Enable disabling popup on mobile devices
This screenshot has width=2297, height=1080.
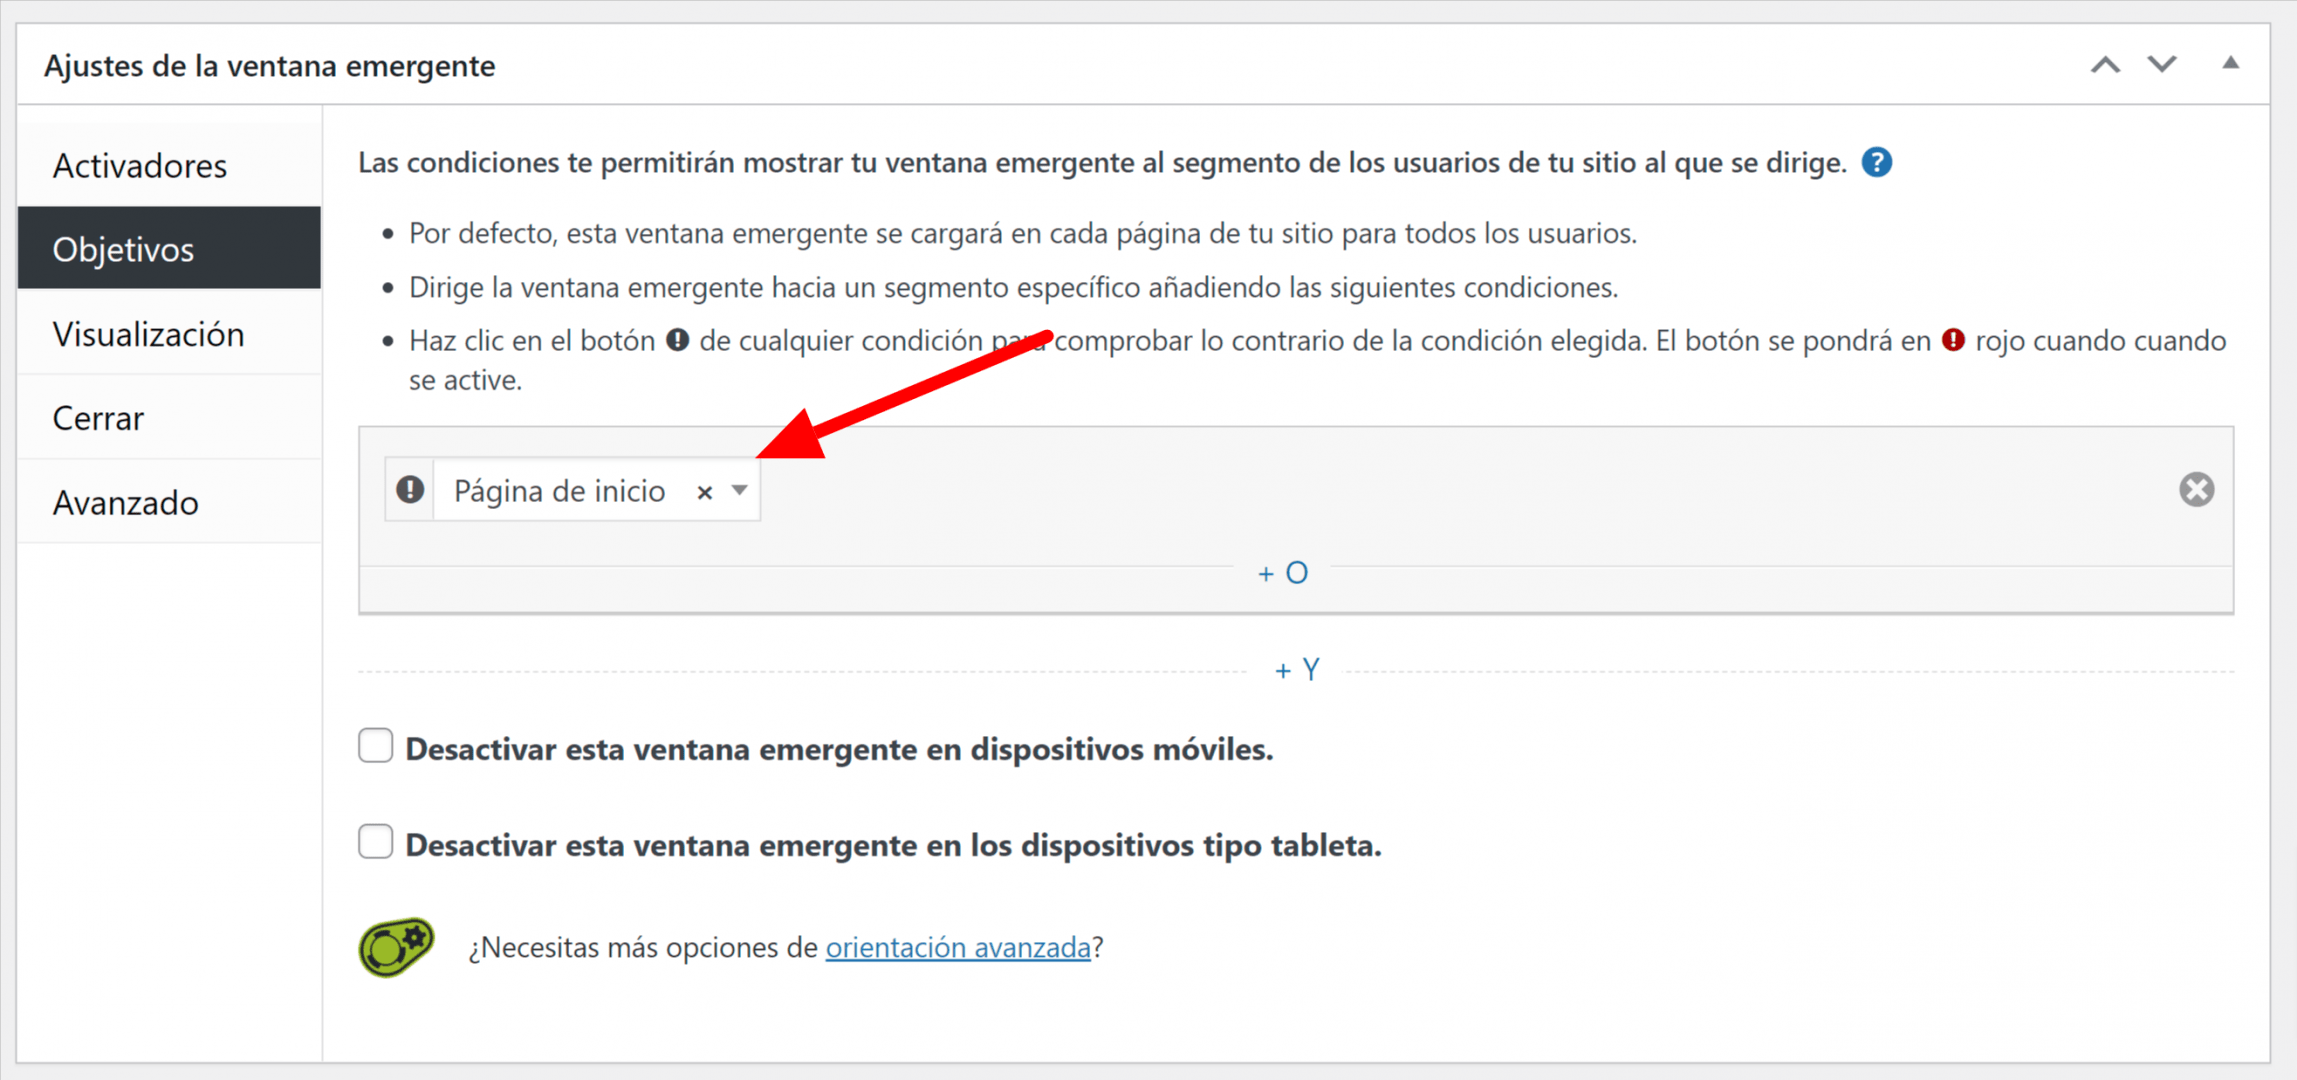[376, 746]
